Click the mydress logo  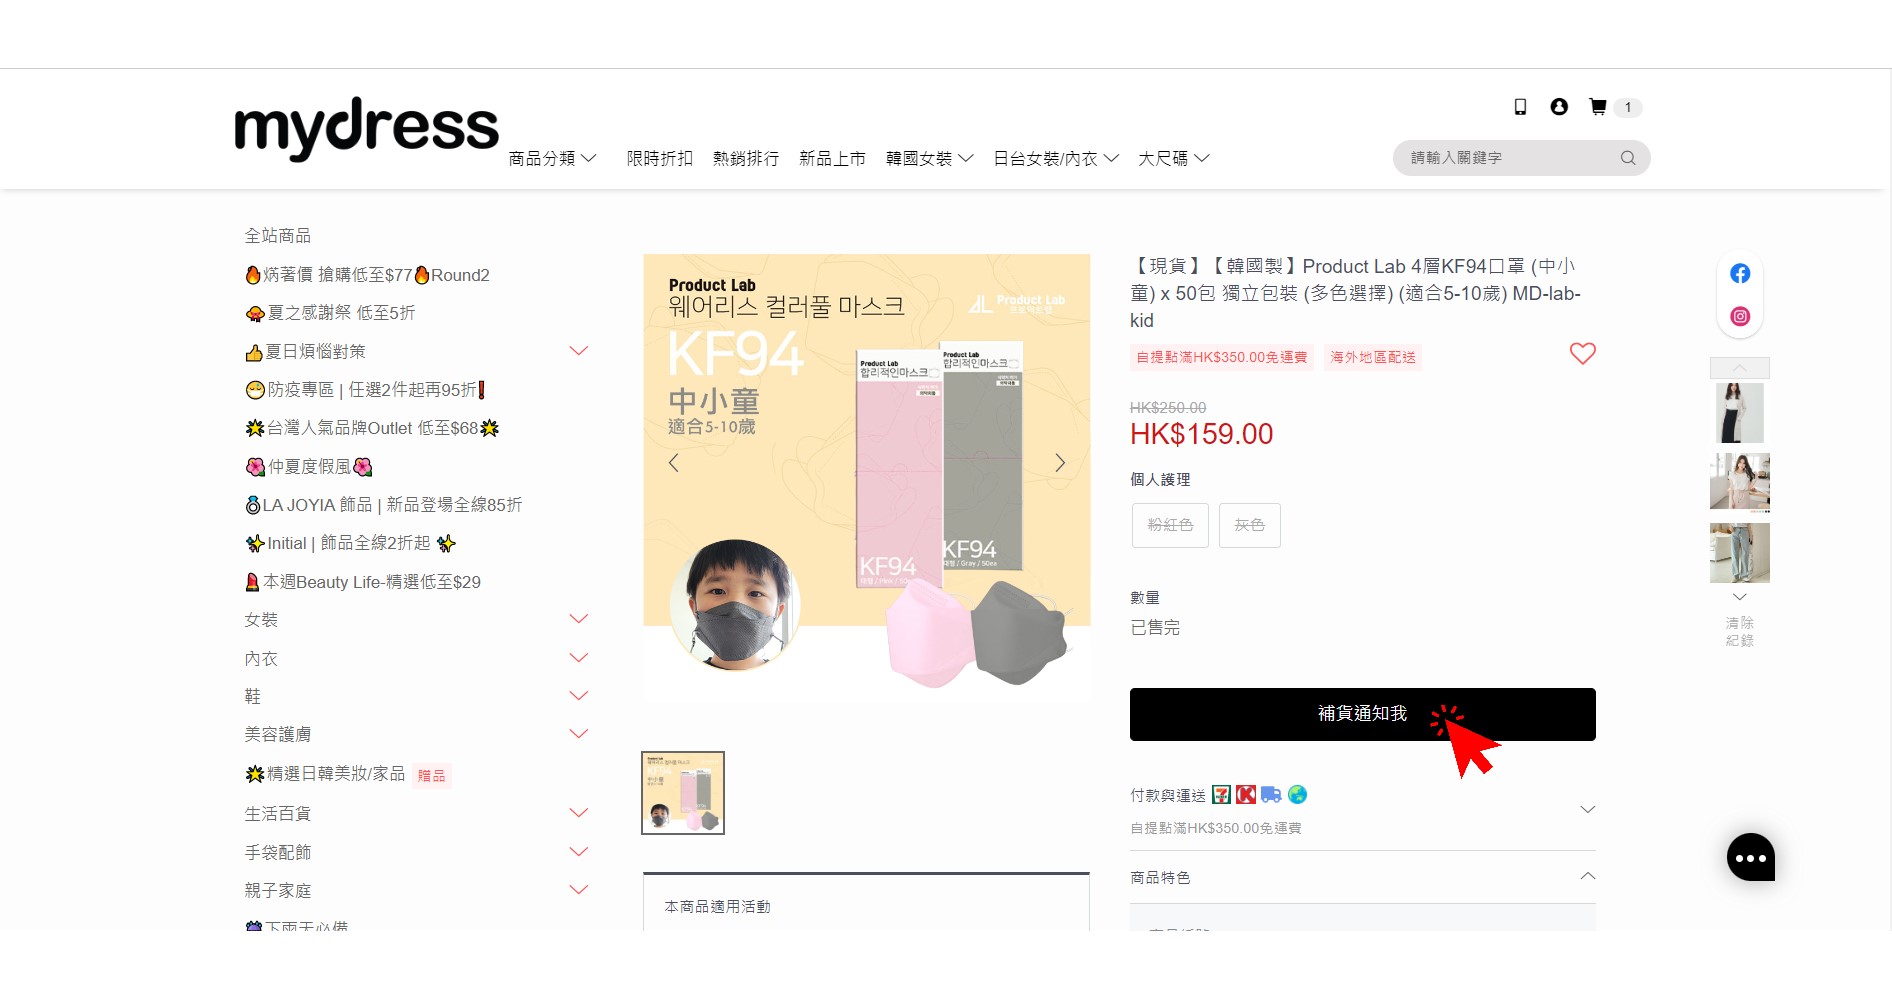tap(366, 129)
